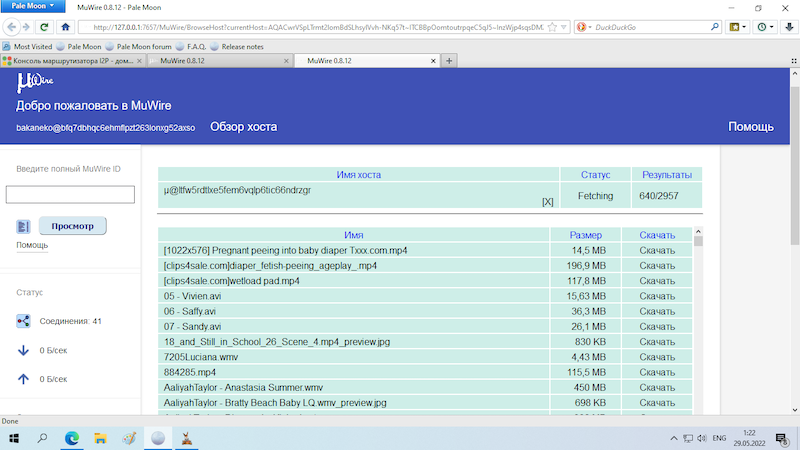
Task: Click the upload speed arrow icon
Action: click(24, 379)
